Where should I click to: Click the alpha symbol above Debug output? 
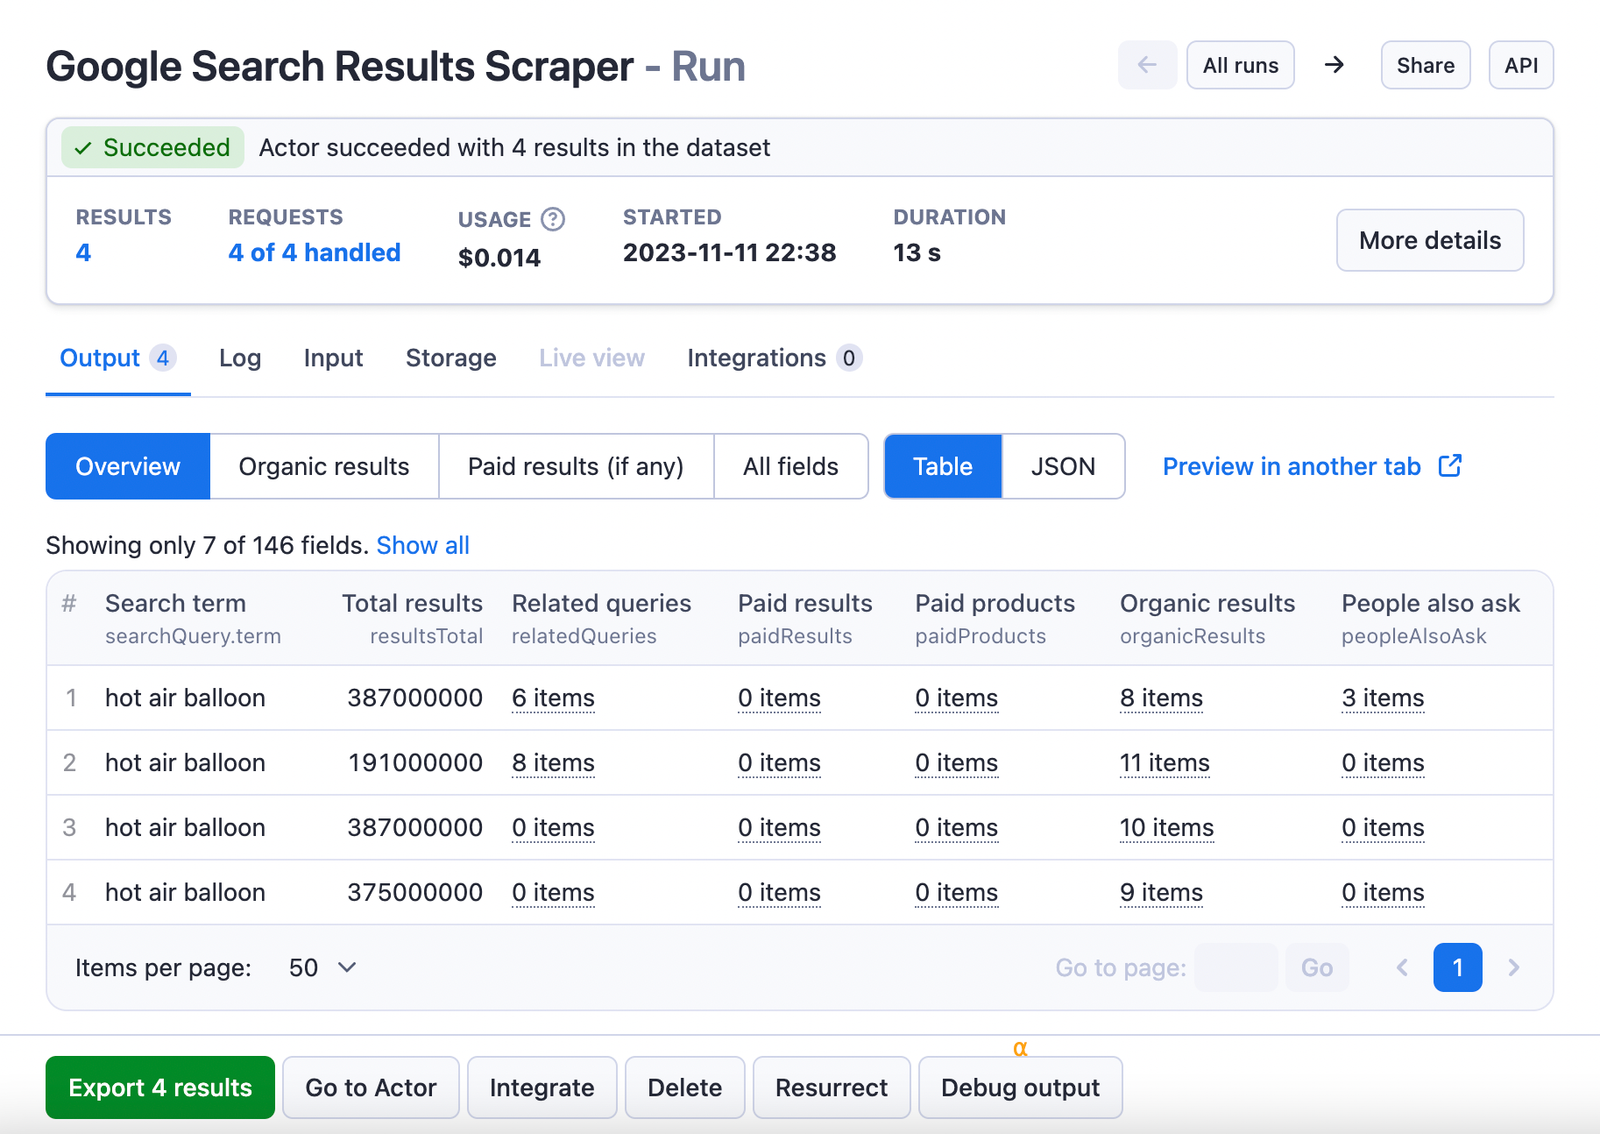pos(1020,1048)
